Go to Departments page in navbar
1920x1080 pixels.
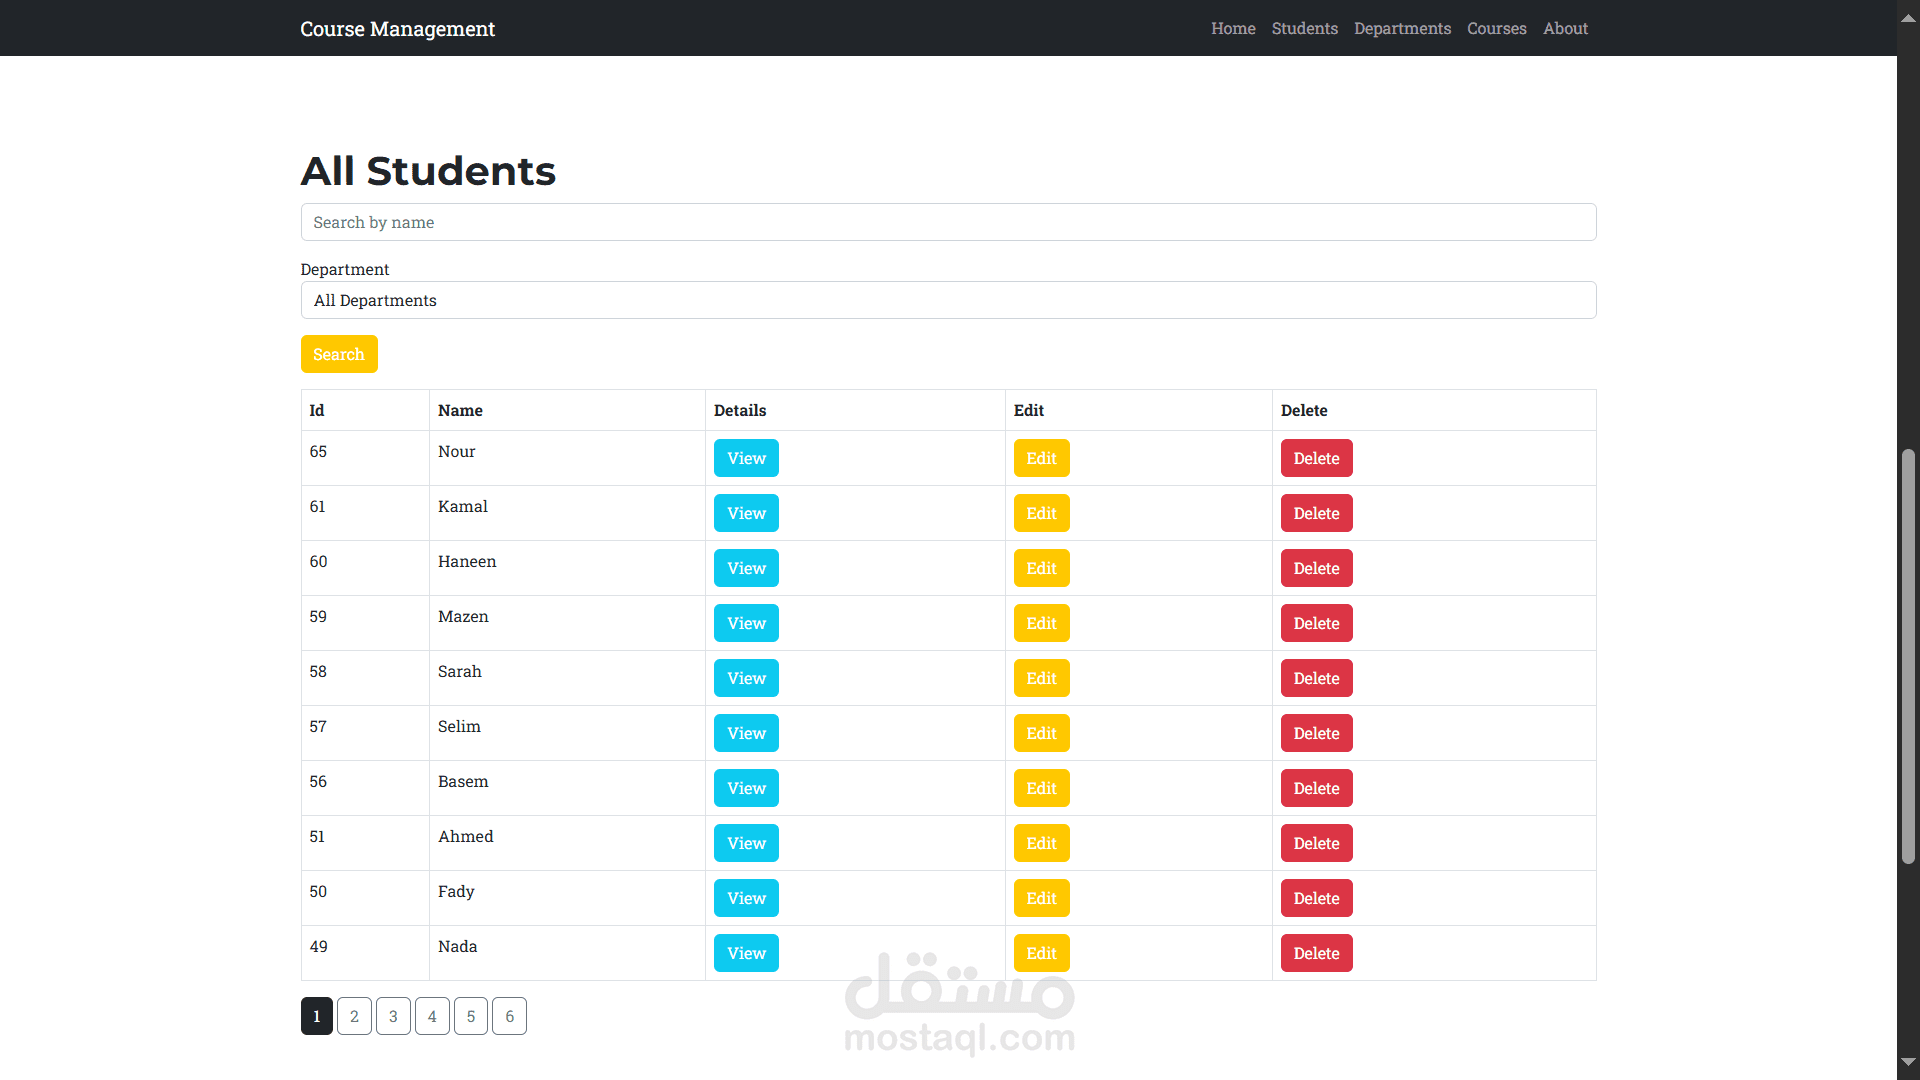click(x=1402, y=28)
